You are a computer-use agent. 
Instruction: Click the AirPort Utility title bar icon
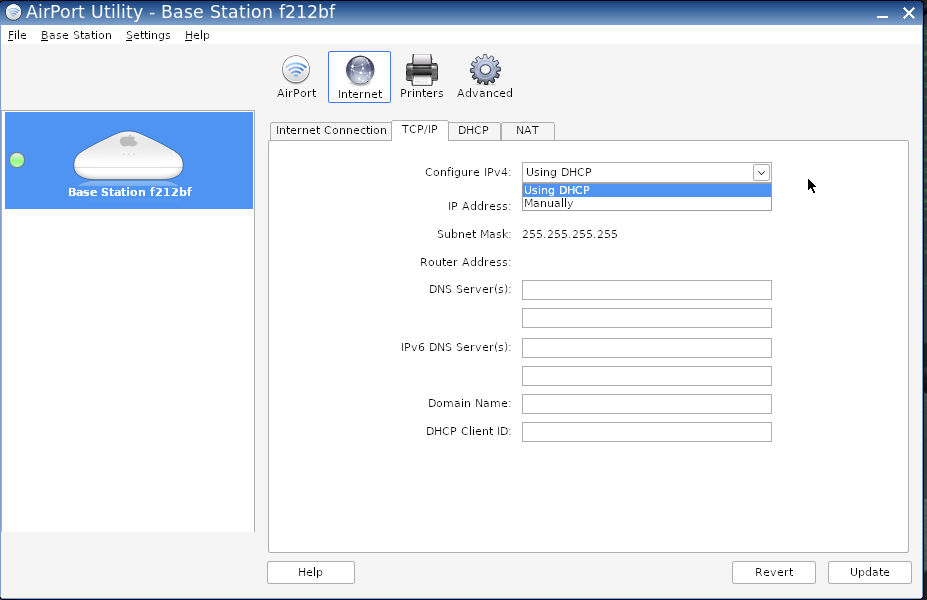[x=13, y=13]
